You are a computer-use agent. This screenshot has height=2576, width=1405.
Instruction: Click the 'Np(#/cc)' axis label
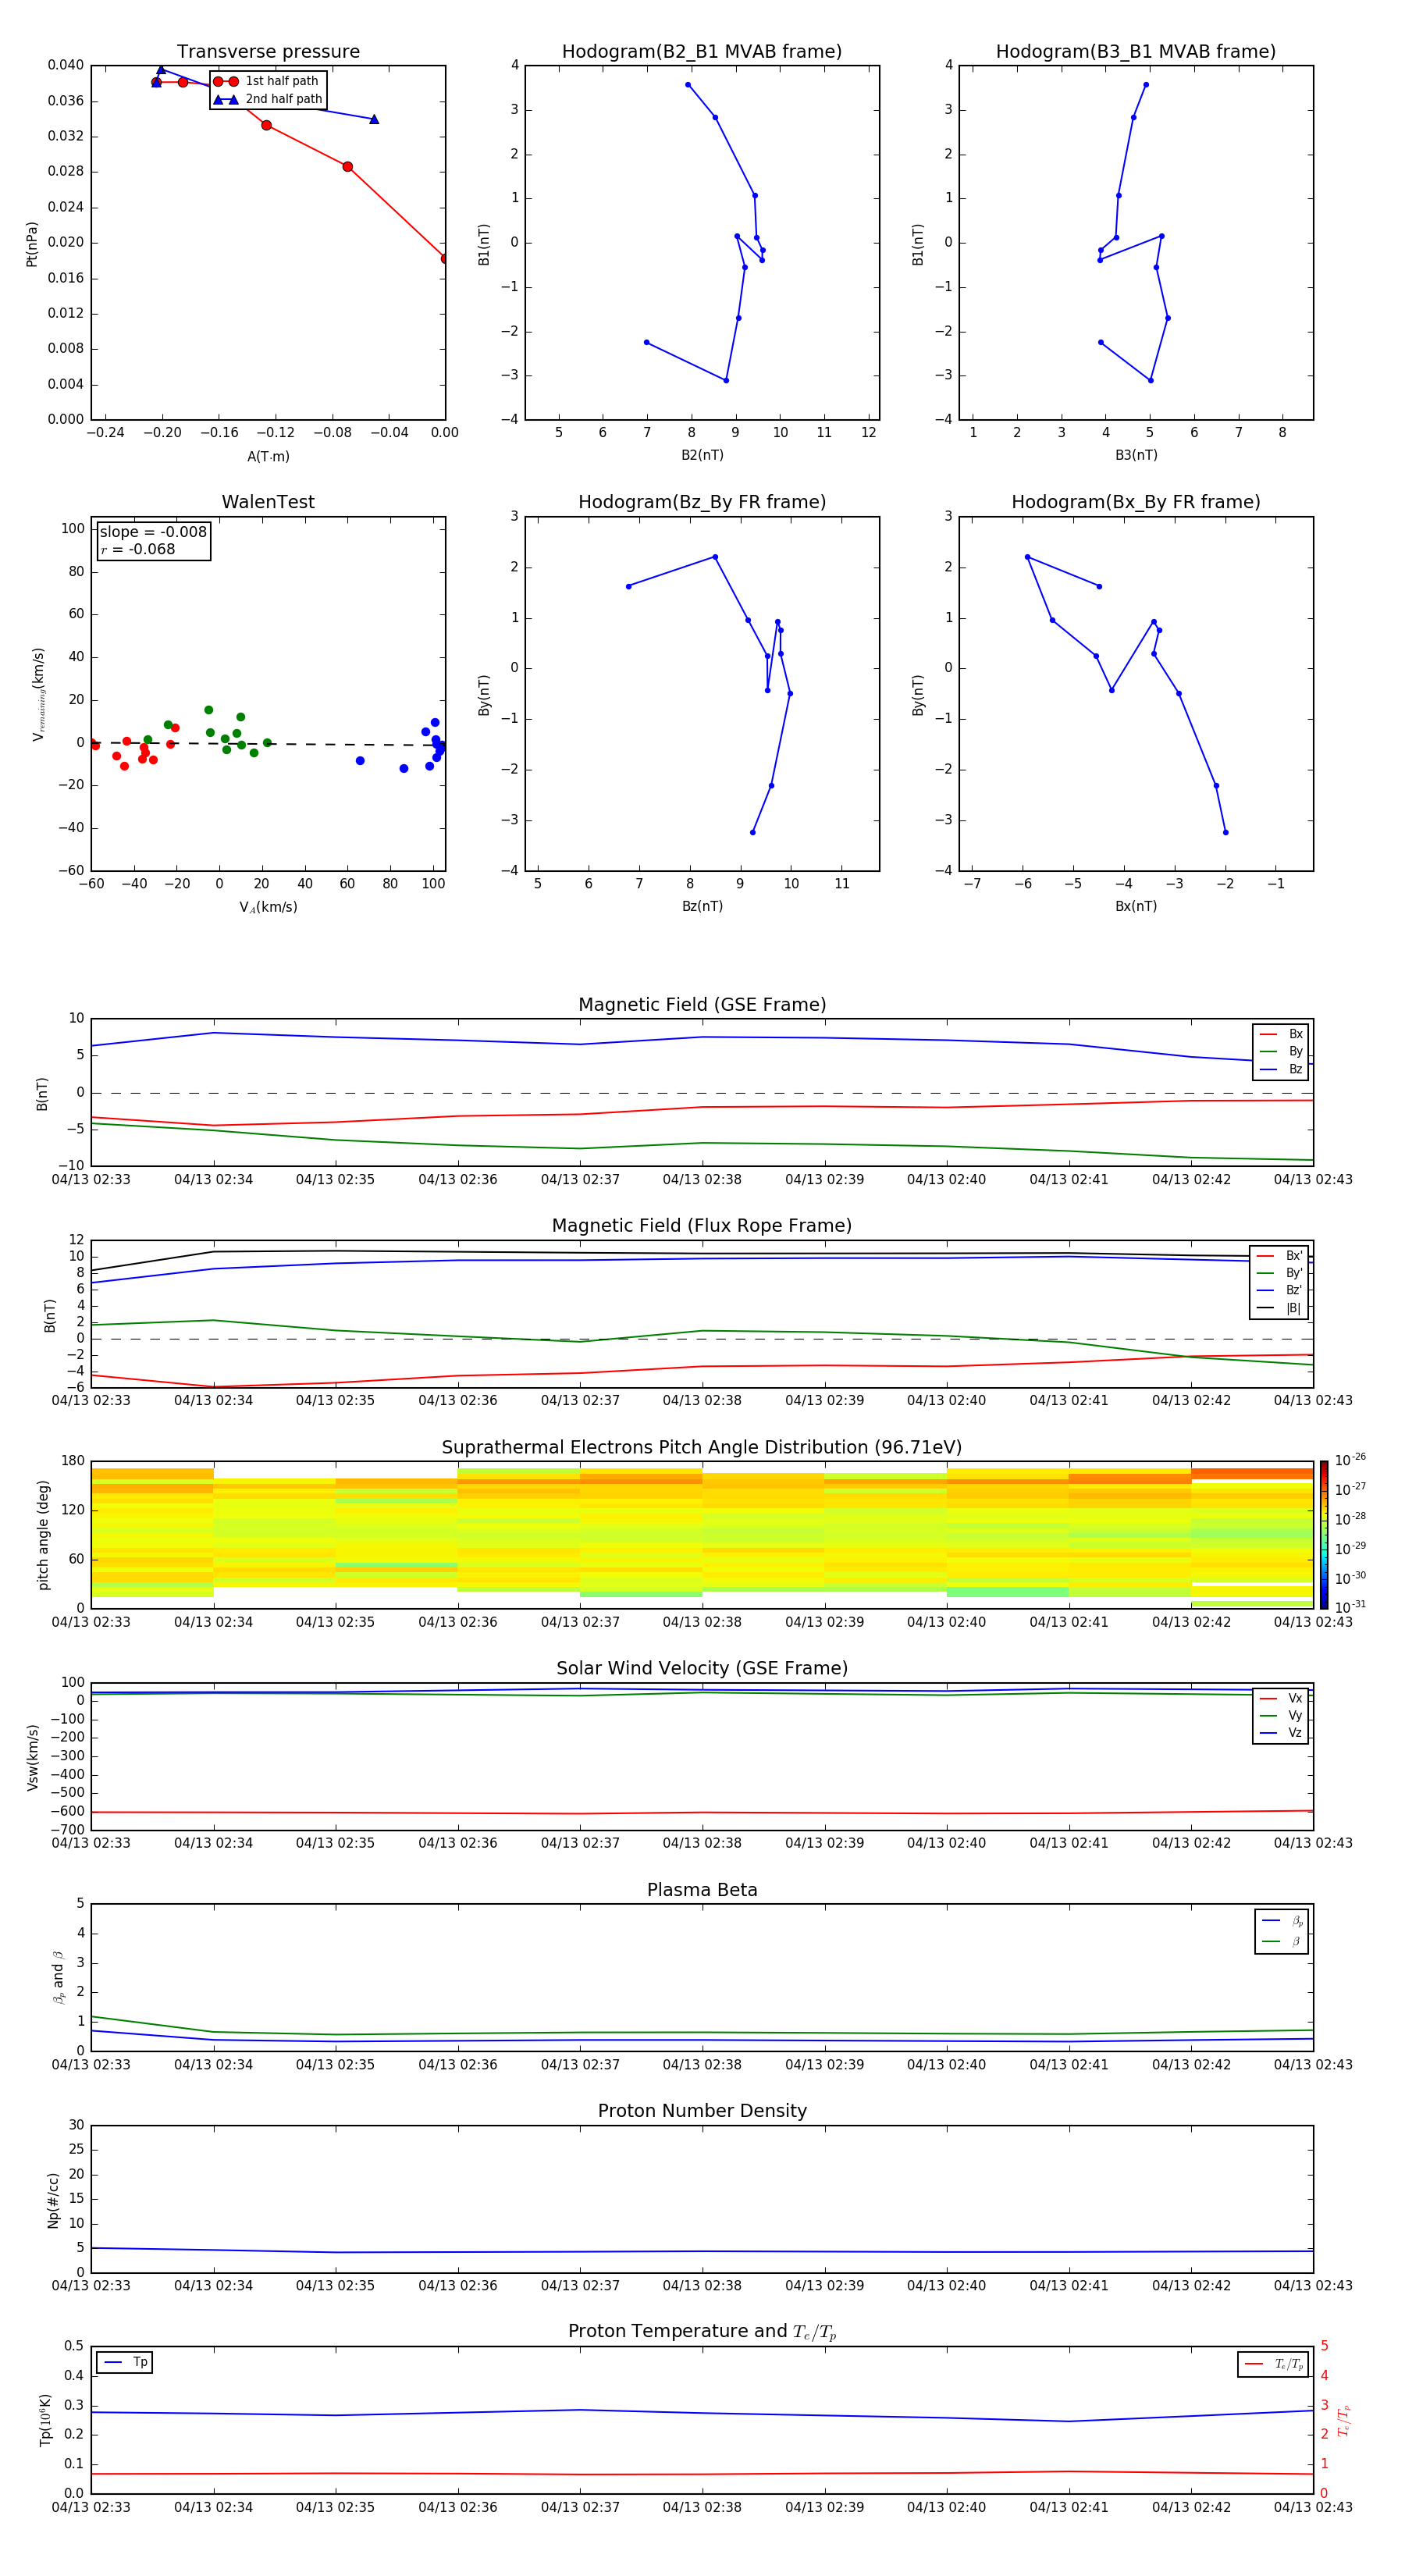tap(53, 2200)
